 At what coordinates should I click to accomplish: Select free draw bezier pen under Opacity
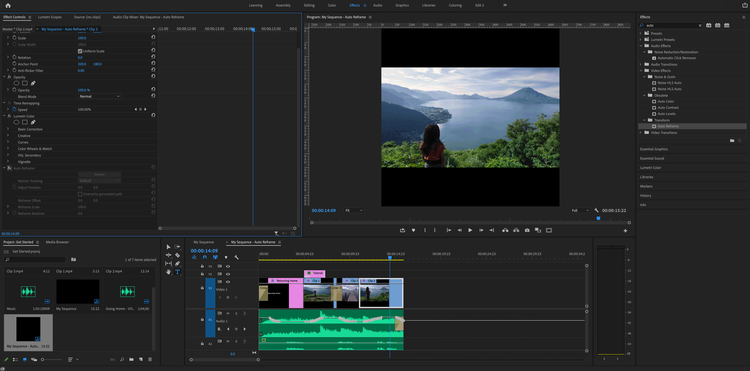(x=33, y=83)
